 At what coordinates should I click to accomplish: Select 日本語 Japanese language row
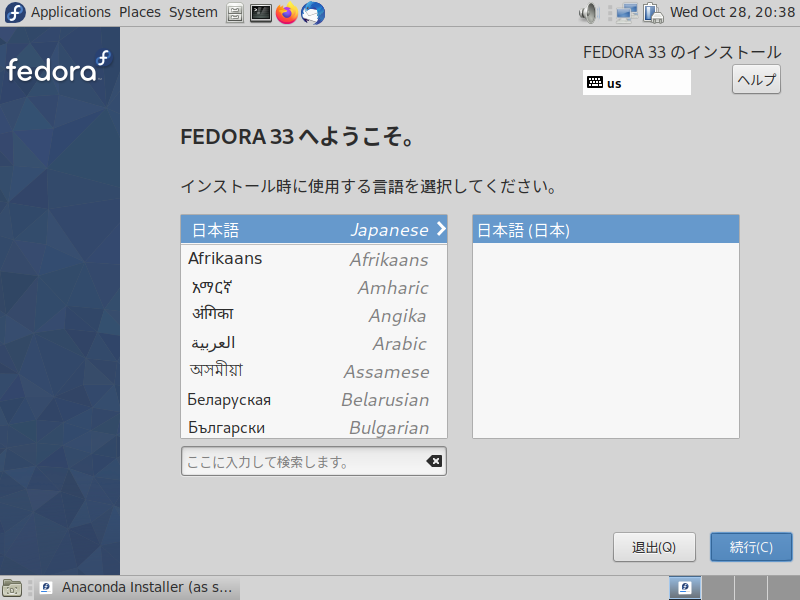(x=314, y=230)
